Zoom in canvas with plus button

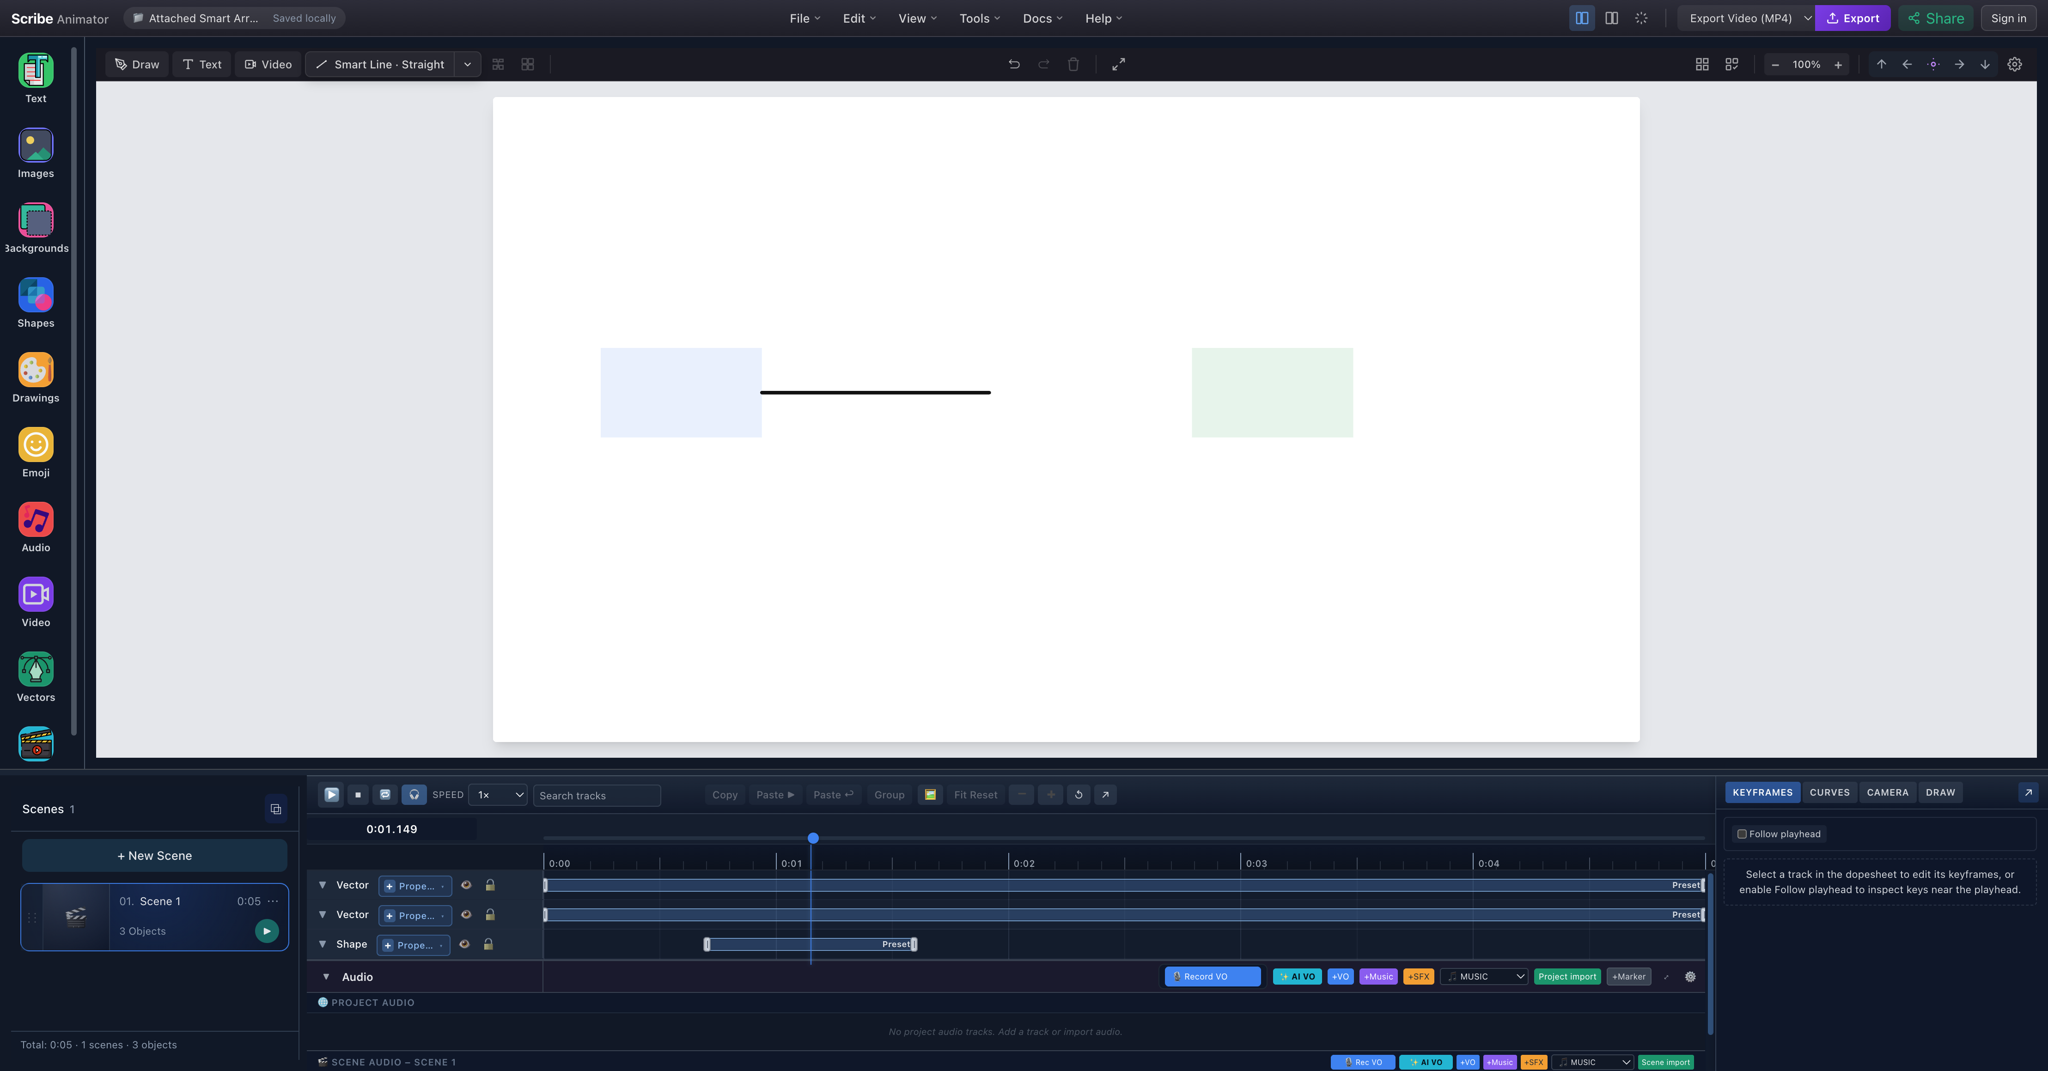[x=1838, y=64]
